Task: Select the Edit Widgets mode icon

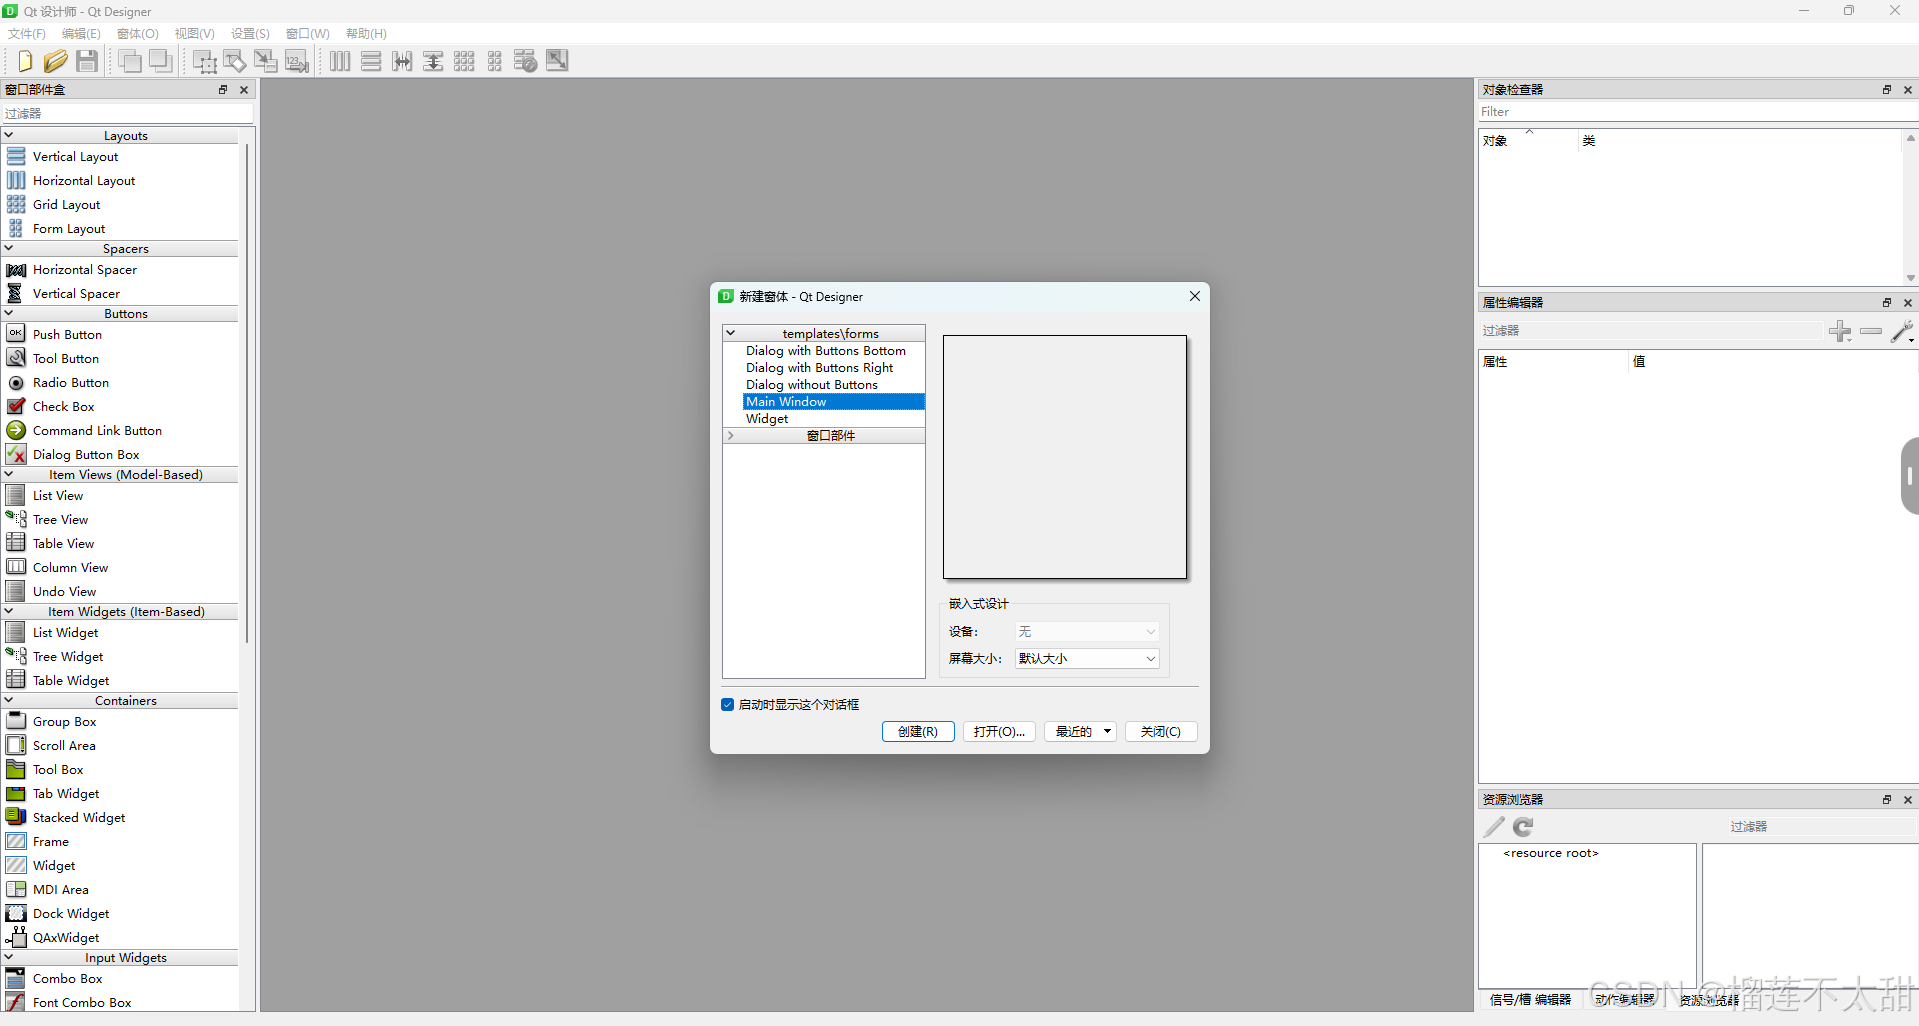Action: click(205, 61)
